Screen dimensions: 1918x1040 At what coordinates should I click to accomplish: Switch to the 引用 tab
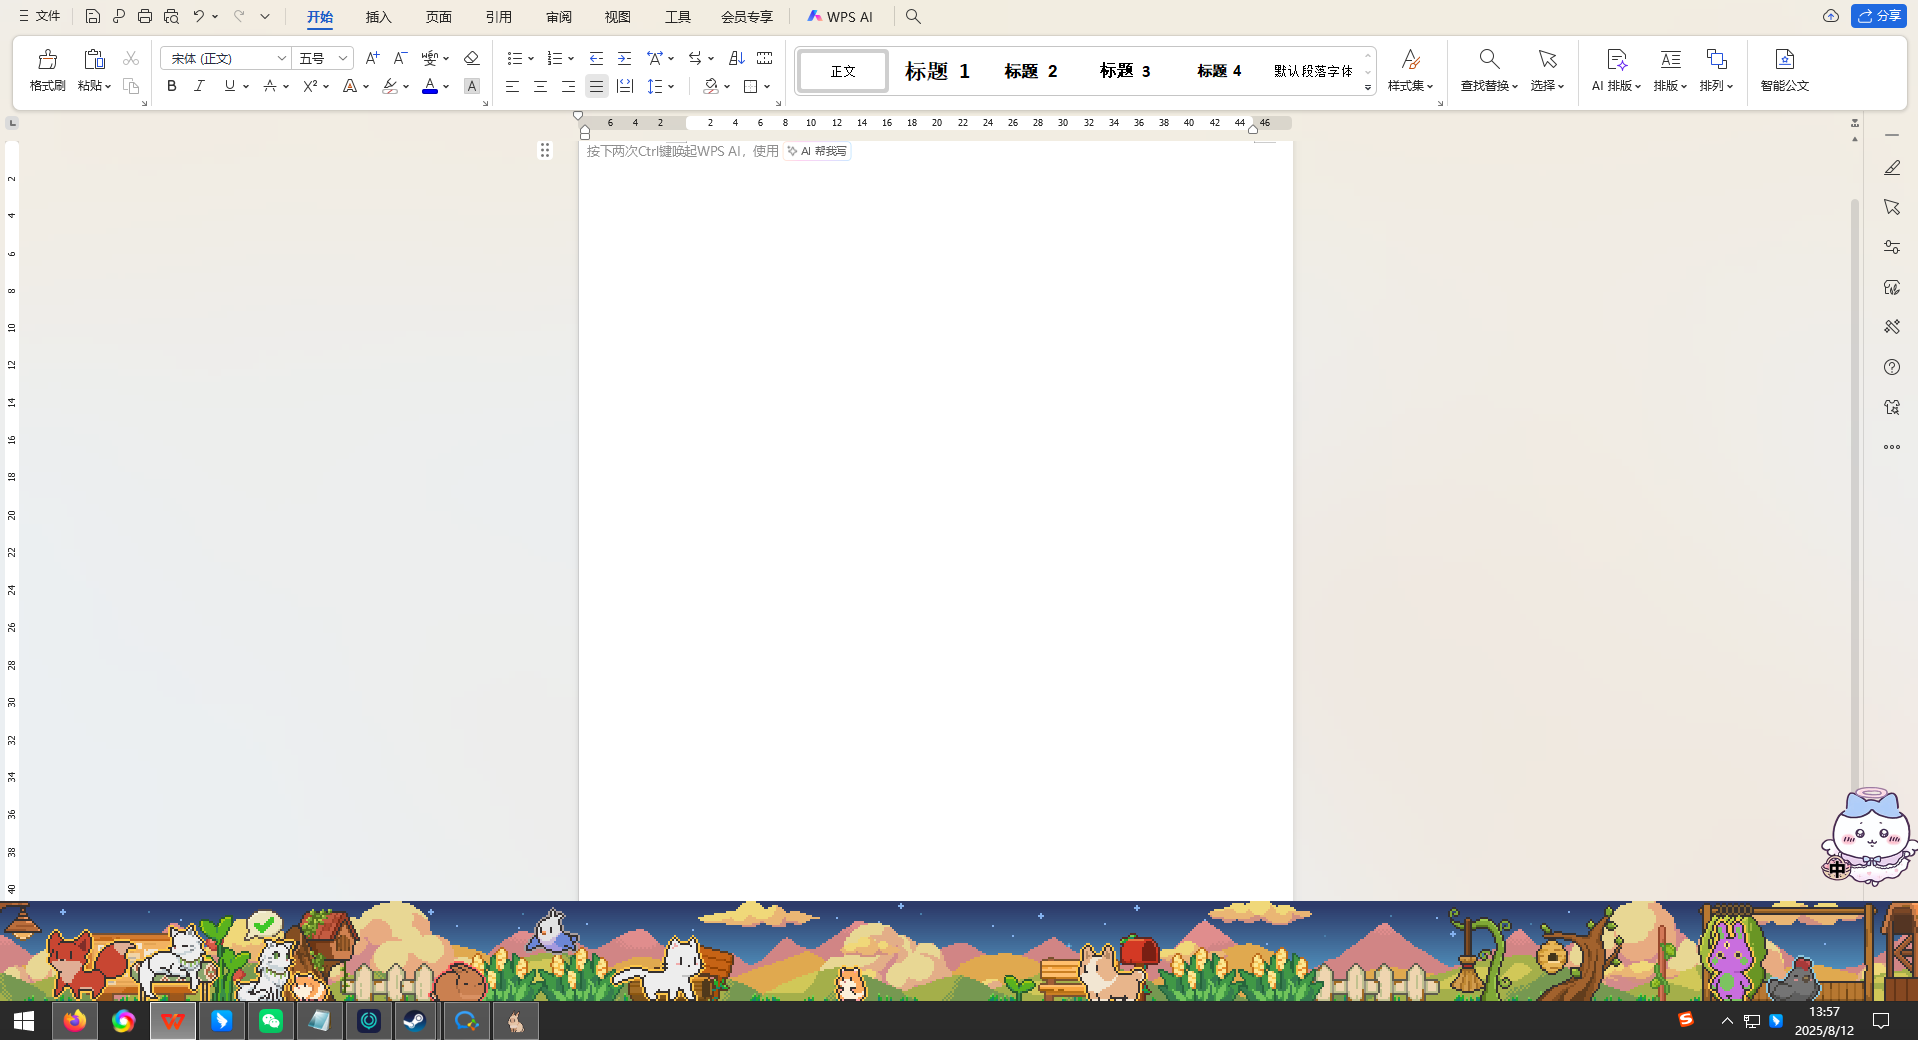(x=498, y=17)
